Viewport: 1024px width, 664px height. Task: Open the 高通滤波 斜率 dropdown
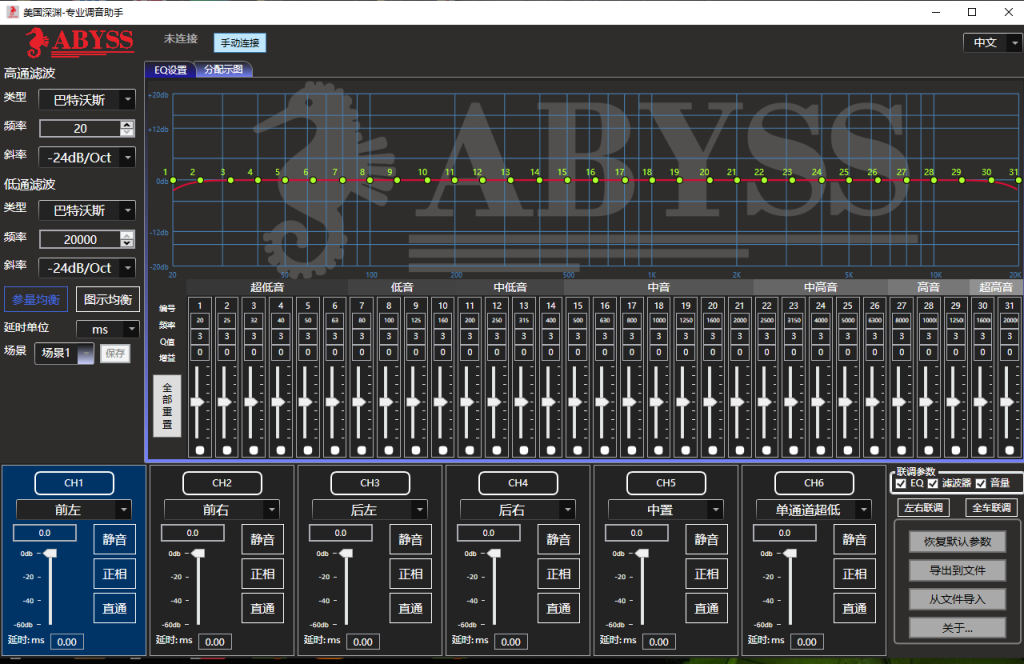pyautogui.click(x=87, y=157)
